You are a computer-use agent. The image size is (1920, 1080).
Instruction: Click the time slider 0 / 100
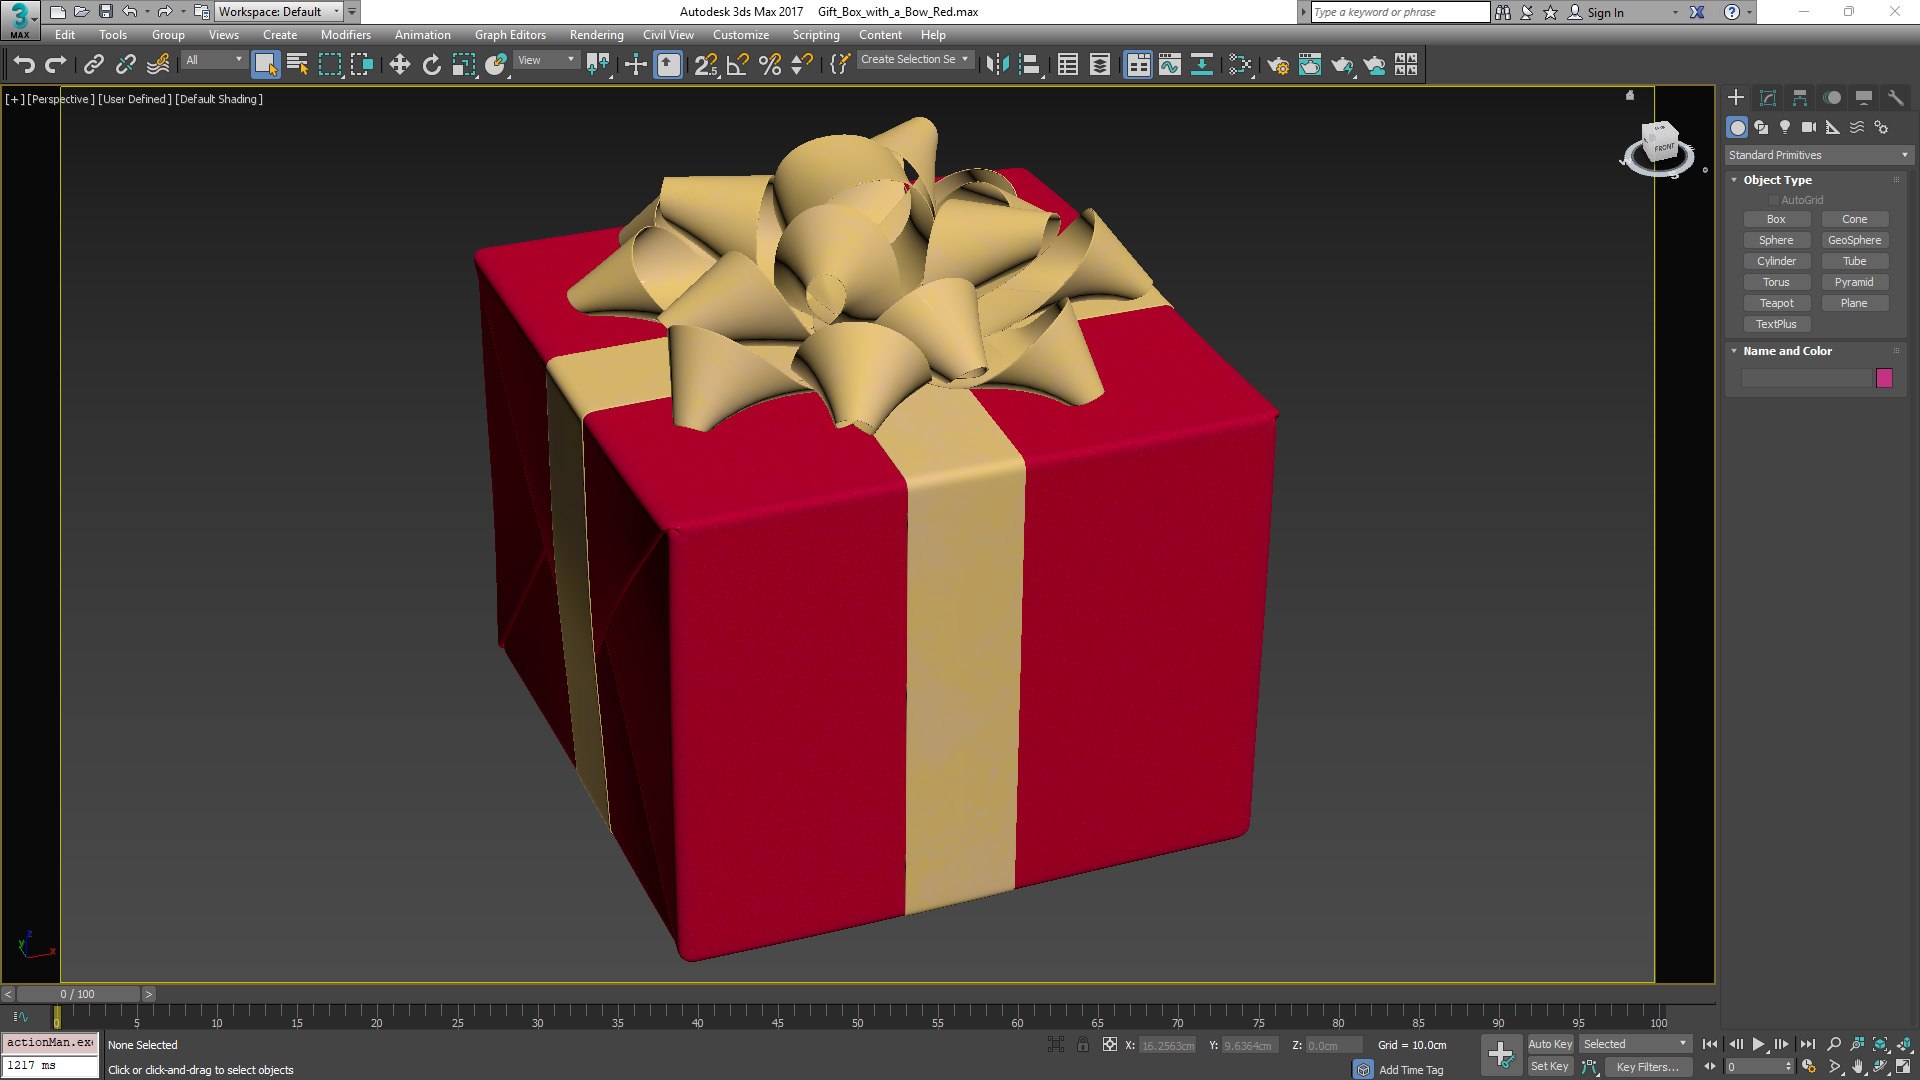pos(78,994)
